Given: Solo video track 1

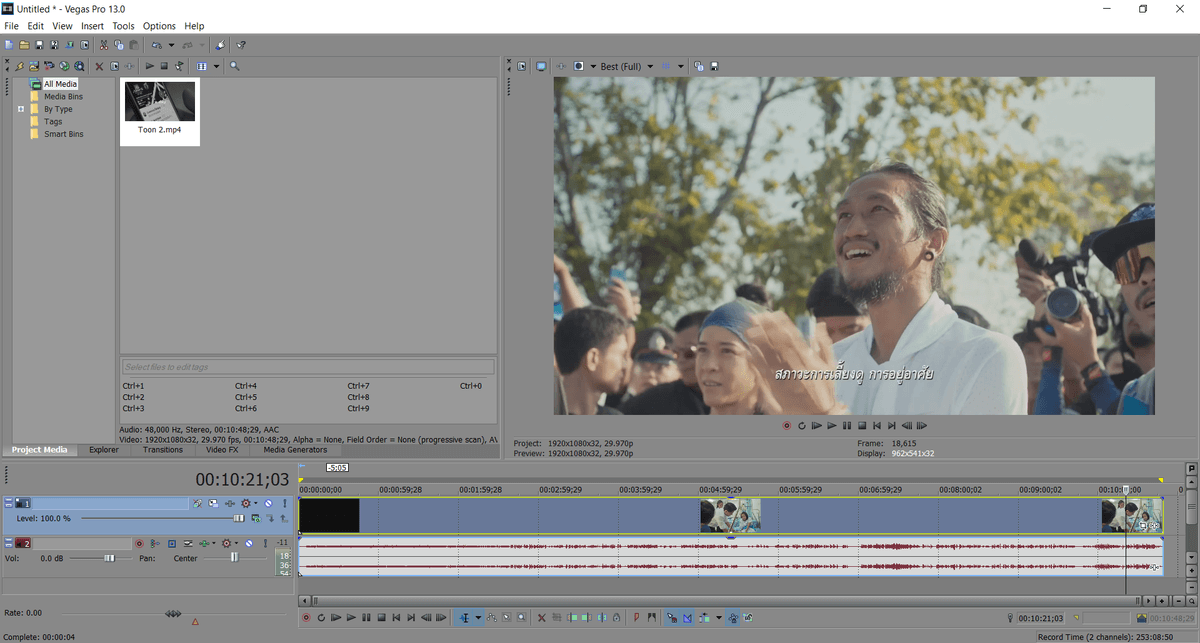Looking at the screenshot, I should click(284, 503).
